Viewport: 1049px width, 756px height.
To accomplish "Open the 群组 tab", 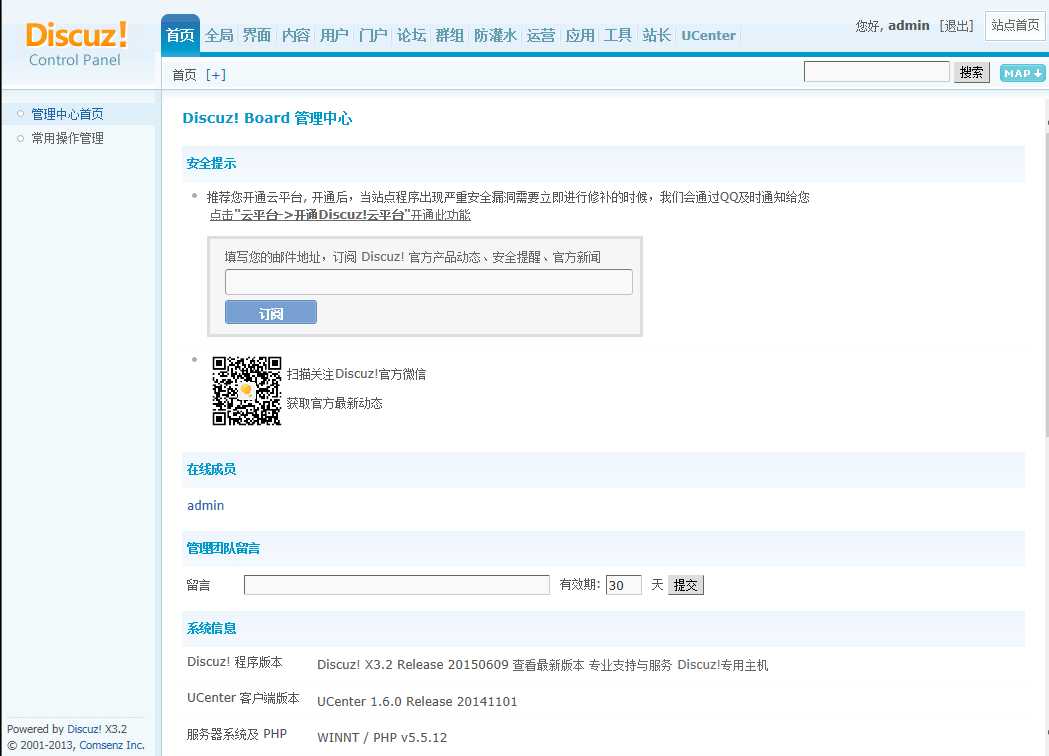I will pos(450,35).
